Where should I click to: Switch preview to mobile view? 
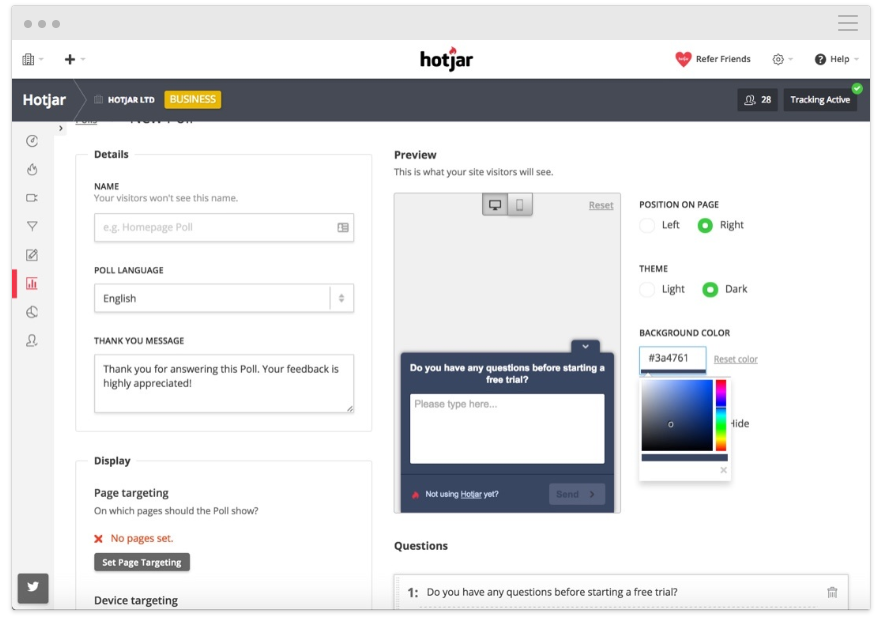point(520,205)
